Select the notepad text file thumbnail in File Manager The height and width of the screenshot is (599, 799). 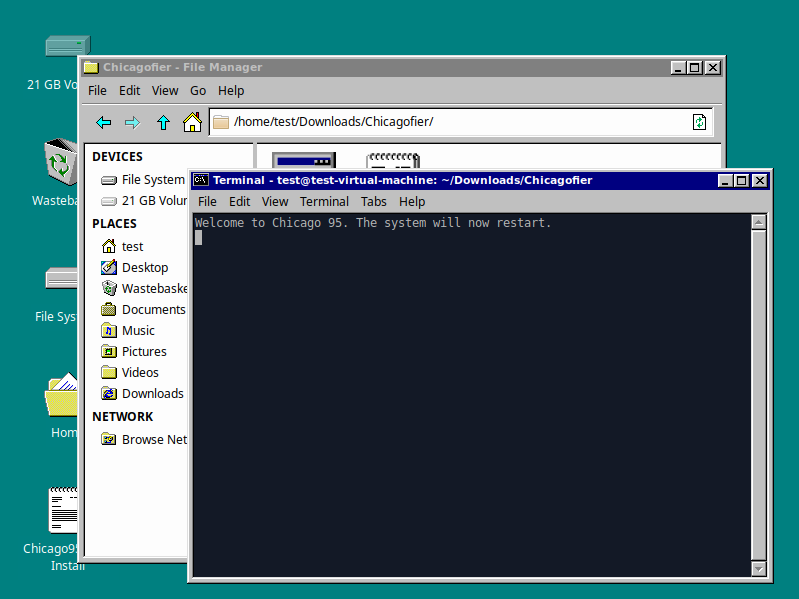(x=393, y=160)
